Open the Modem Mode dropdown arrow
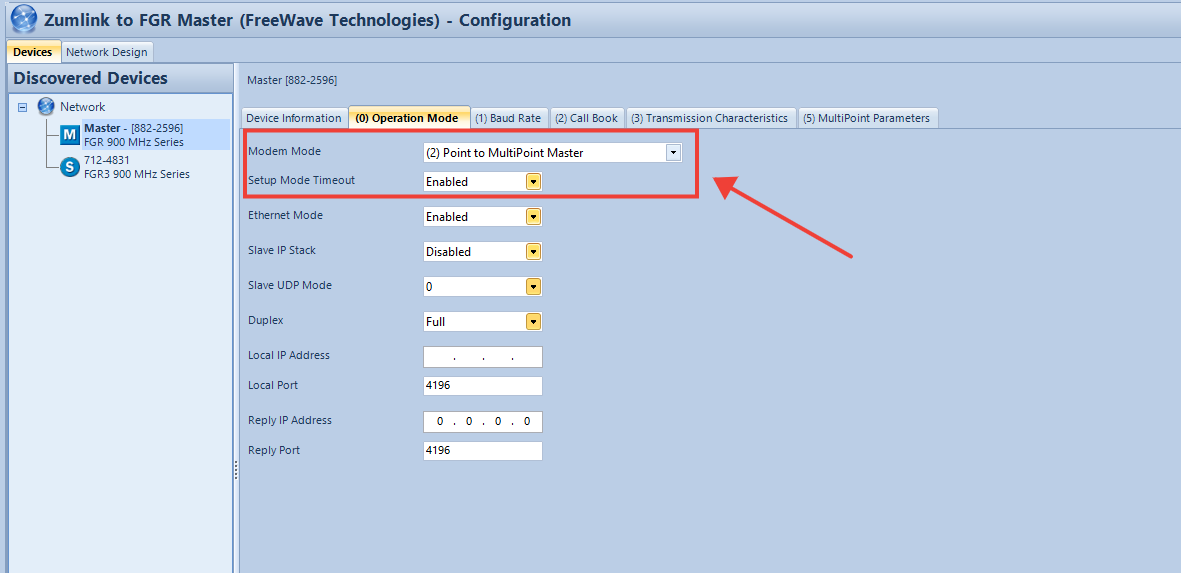This screenshot has height=573, width=1181. coord(673,153)
